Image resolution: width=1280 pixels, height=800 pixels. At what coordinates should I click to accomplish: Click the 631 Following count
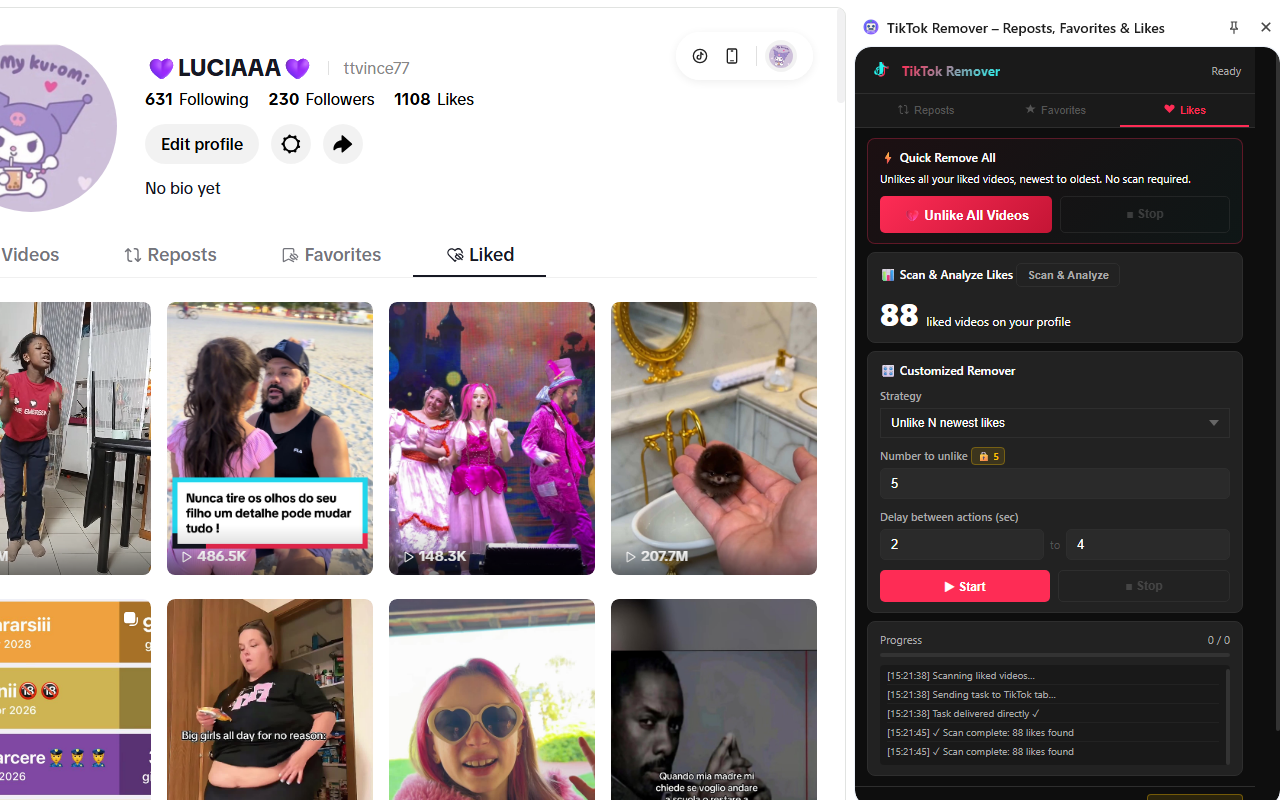point(197,99)
